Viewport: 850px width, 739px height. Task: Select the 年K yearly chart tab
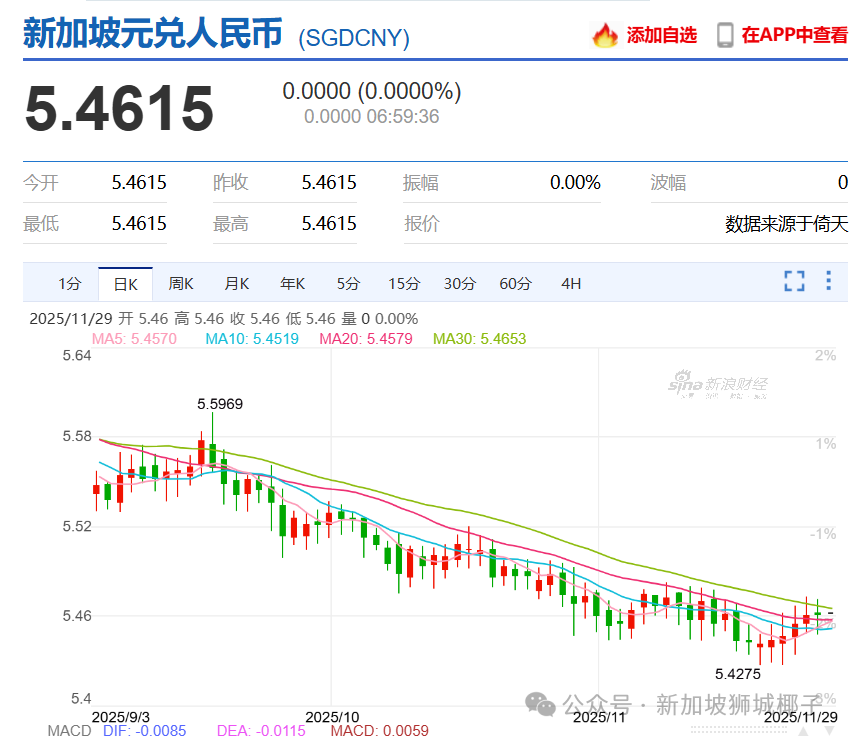(292, 284)
